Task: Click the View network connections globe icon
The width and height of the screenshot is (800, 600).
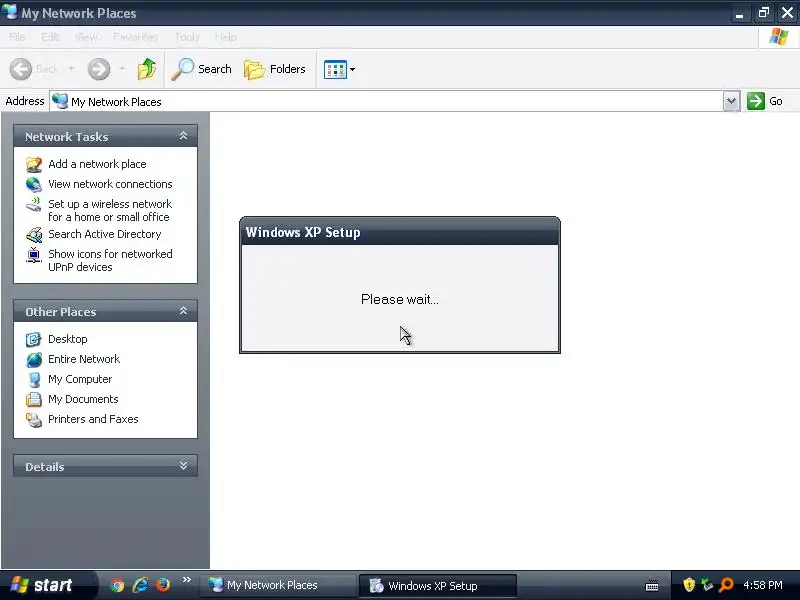Action: (x=34, y=184)
